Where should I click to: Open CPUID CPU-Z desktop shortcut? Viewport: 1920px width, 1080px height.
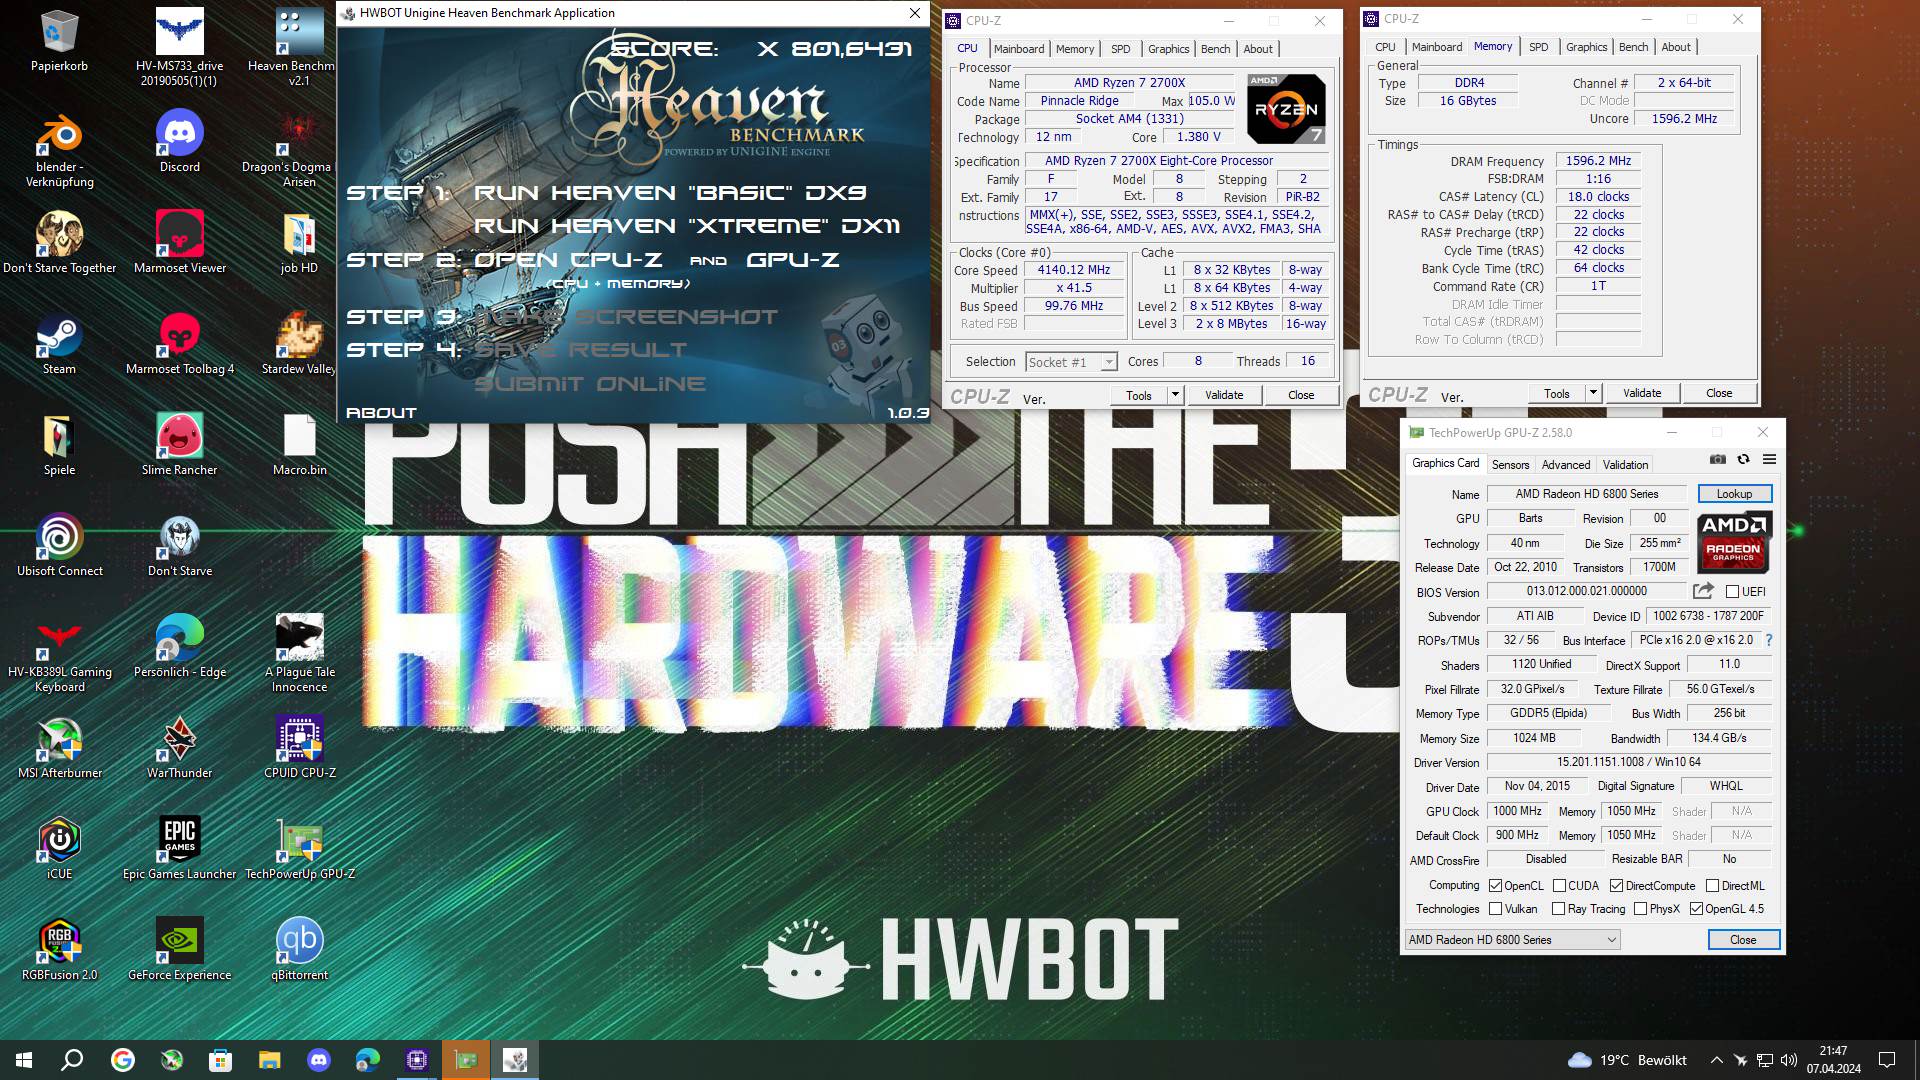click(x=300, y=747)
